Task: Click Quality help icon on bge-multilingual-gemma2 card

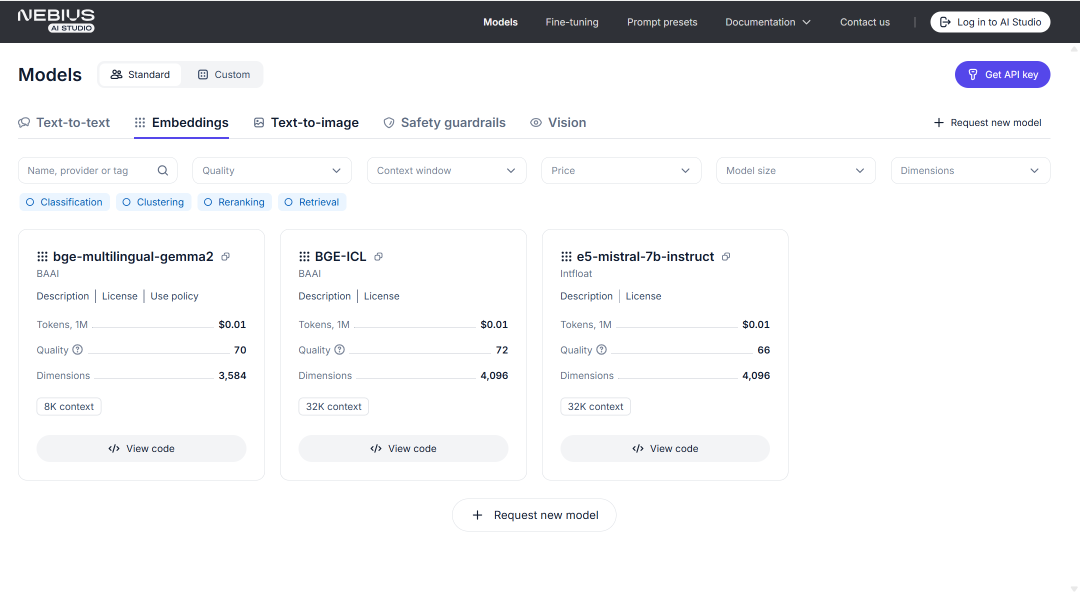Action: pyautogui.click(x=78, y=349)
